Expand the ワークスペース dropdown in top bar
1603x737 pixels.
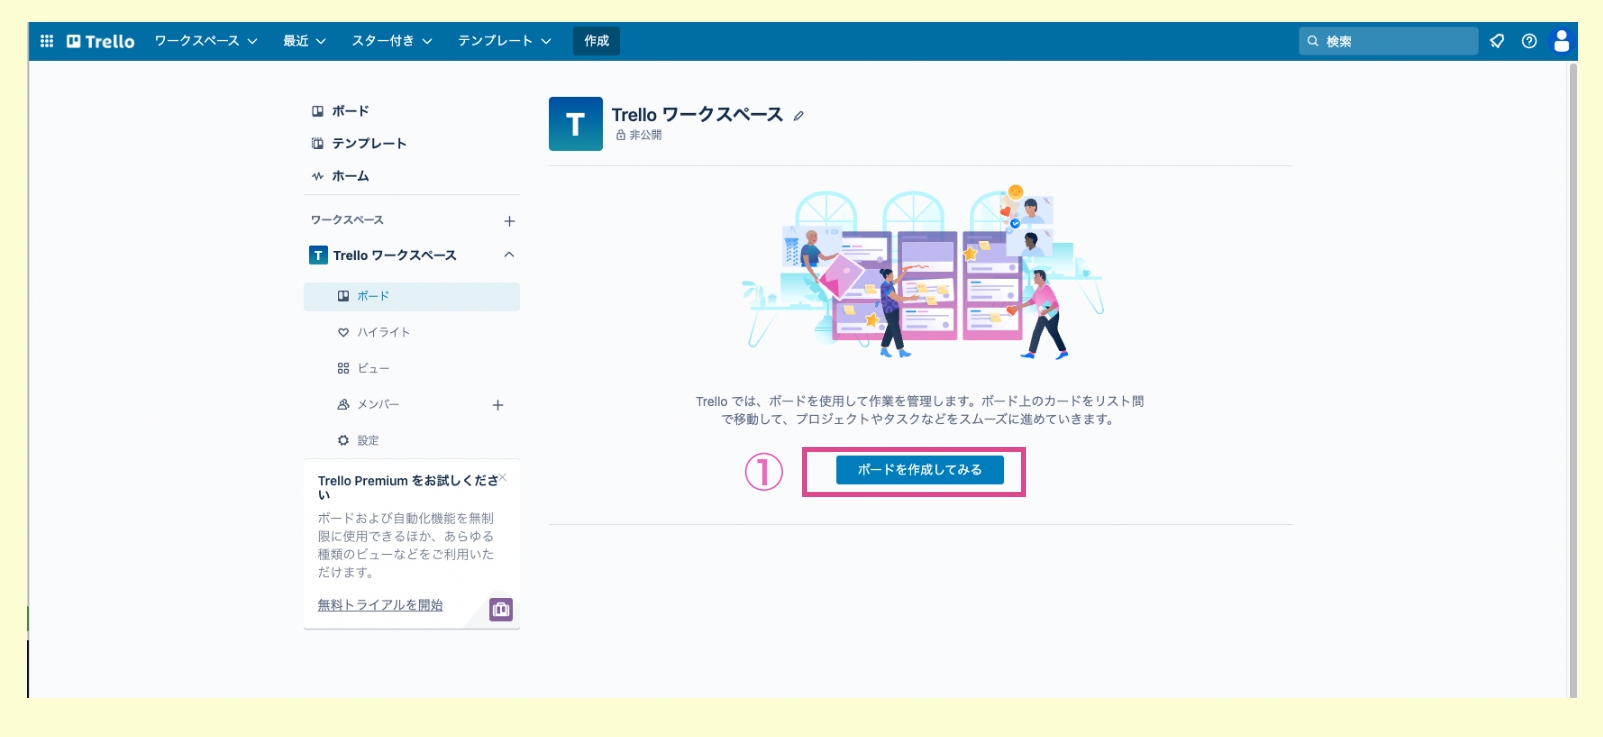tap(206, 41)
